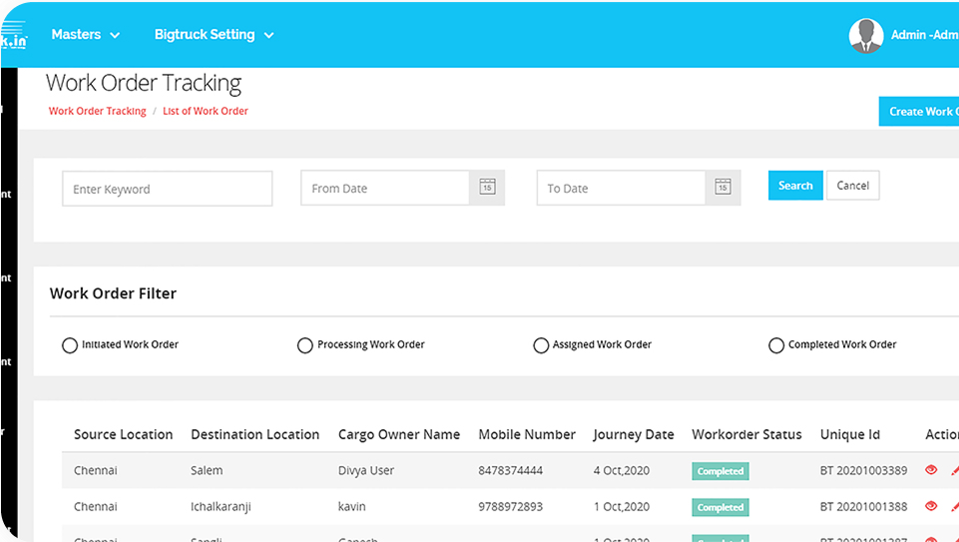Image resolution: width=959 pixels, height=542 pixels.
Task: Open the Admin account menu
Action: [923, 35]
